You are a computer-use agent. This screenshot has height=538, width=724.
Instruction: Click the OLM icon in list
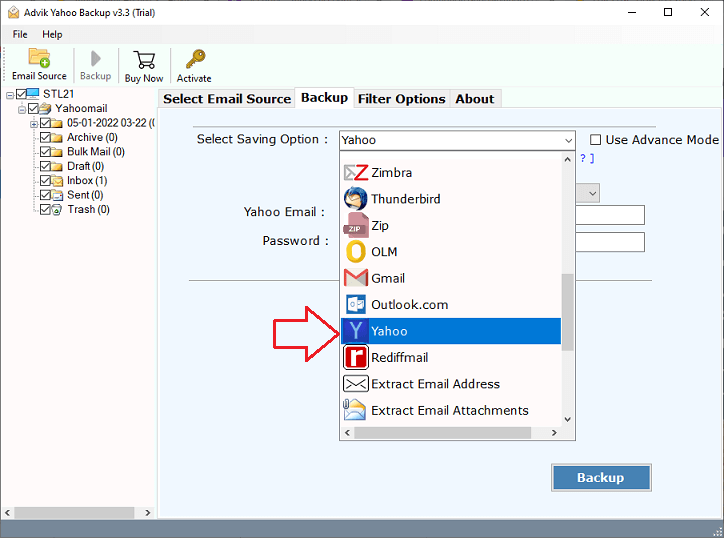pos(356,252)
